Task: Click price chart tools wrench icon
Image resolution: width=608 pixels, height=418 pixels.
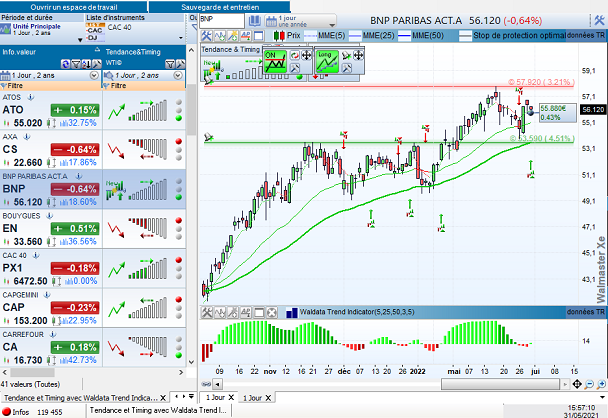Action: click(207, 36)
